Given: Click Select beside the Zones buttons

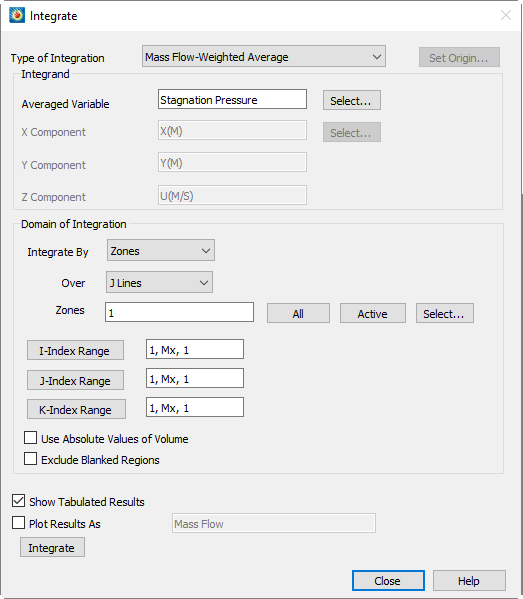Looking at the screenshot, I should click(445, 313).
